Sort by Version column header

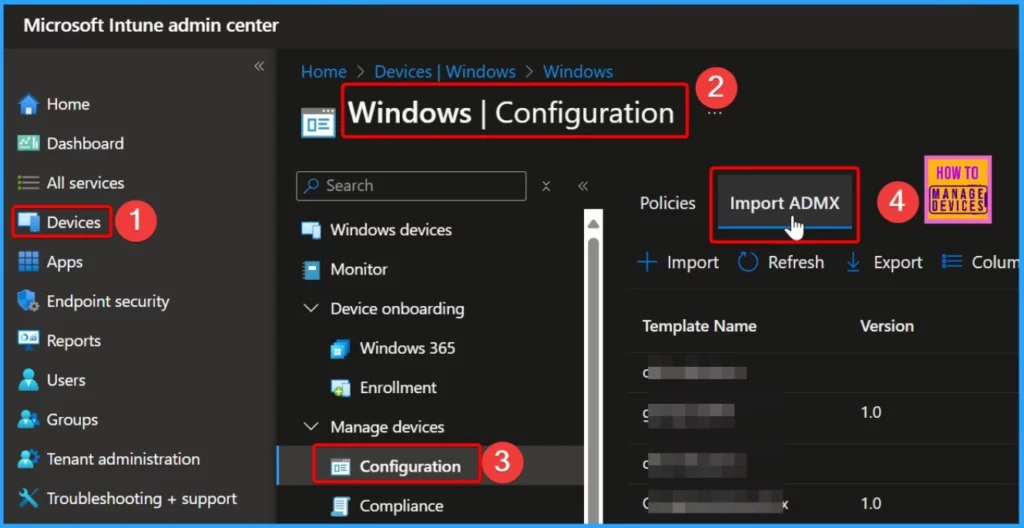click(886, 326)
